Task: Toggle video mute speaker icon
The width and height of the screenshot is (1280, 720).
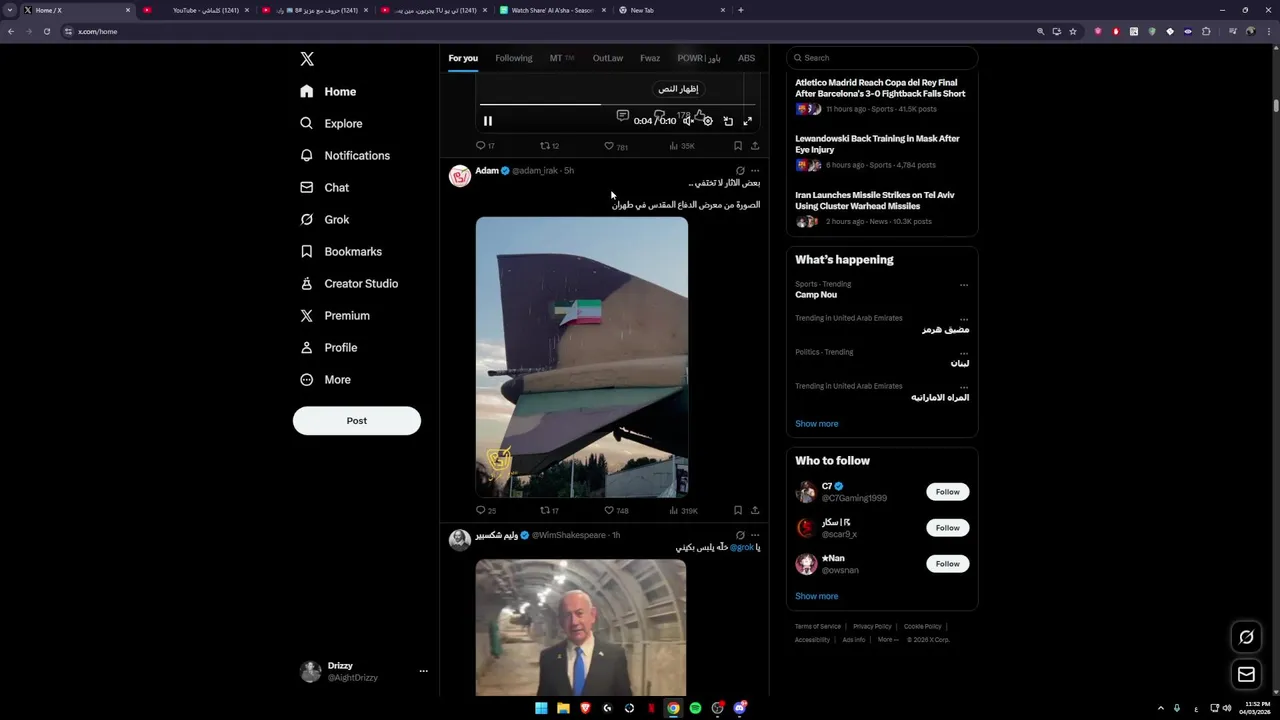Action: (x=688, y=121)
